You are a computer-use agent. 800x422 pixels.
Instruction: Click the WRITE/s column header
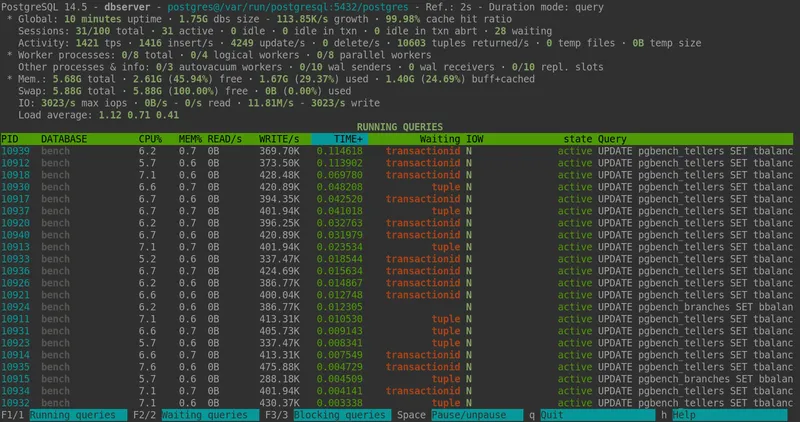[279, 139]
